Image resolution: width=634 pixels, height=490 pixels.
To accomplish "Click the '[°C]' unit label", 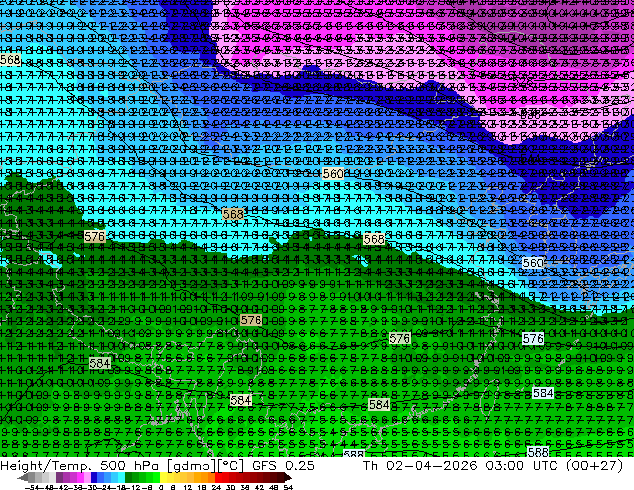I will pyautogui.click(x=231, y=466).
